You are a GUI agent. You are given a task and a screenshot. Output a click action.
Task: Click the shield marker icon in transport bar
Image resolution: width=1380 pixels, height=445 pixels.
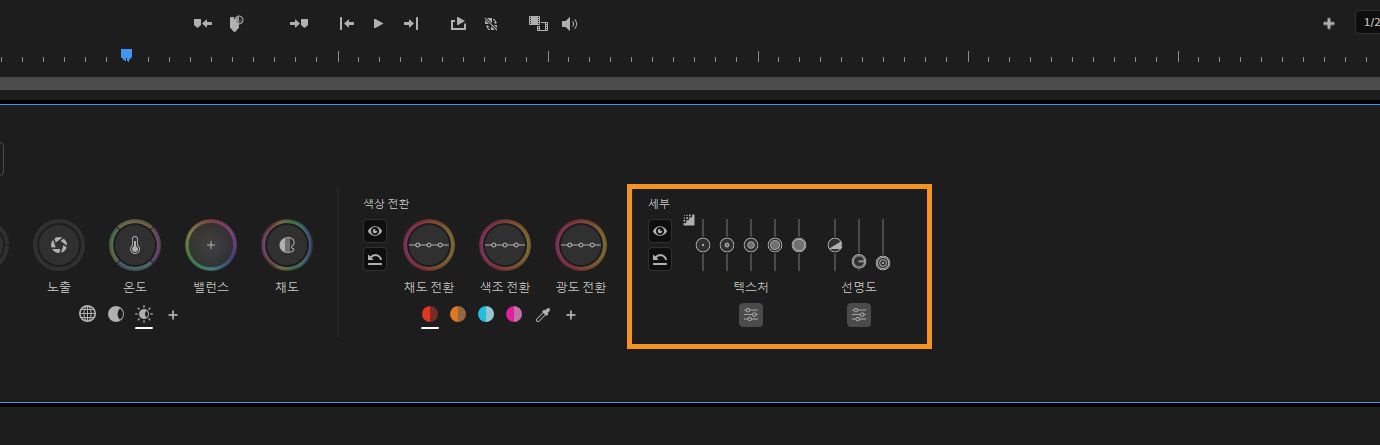(236, 23)
